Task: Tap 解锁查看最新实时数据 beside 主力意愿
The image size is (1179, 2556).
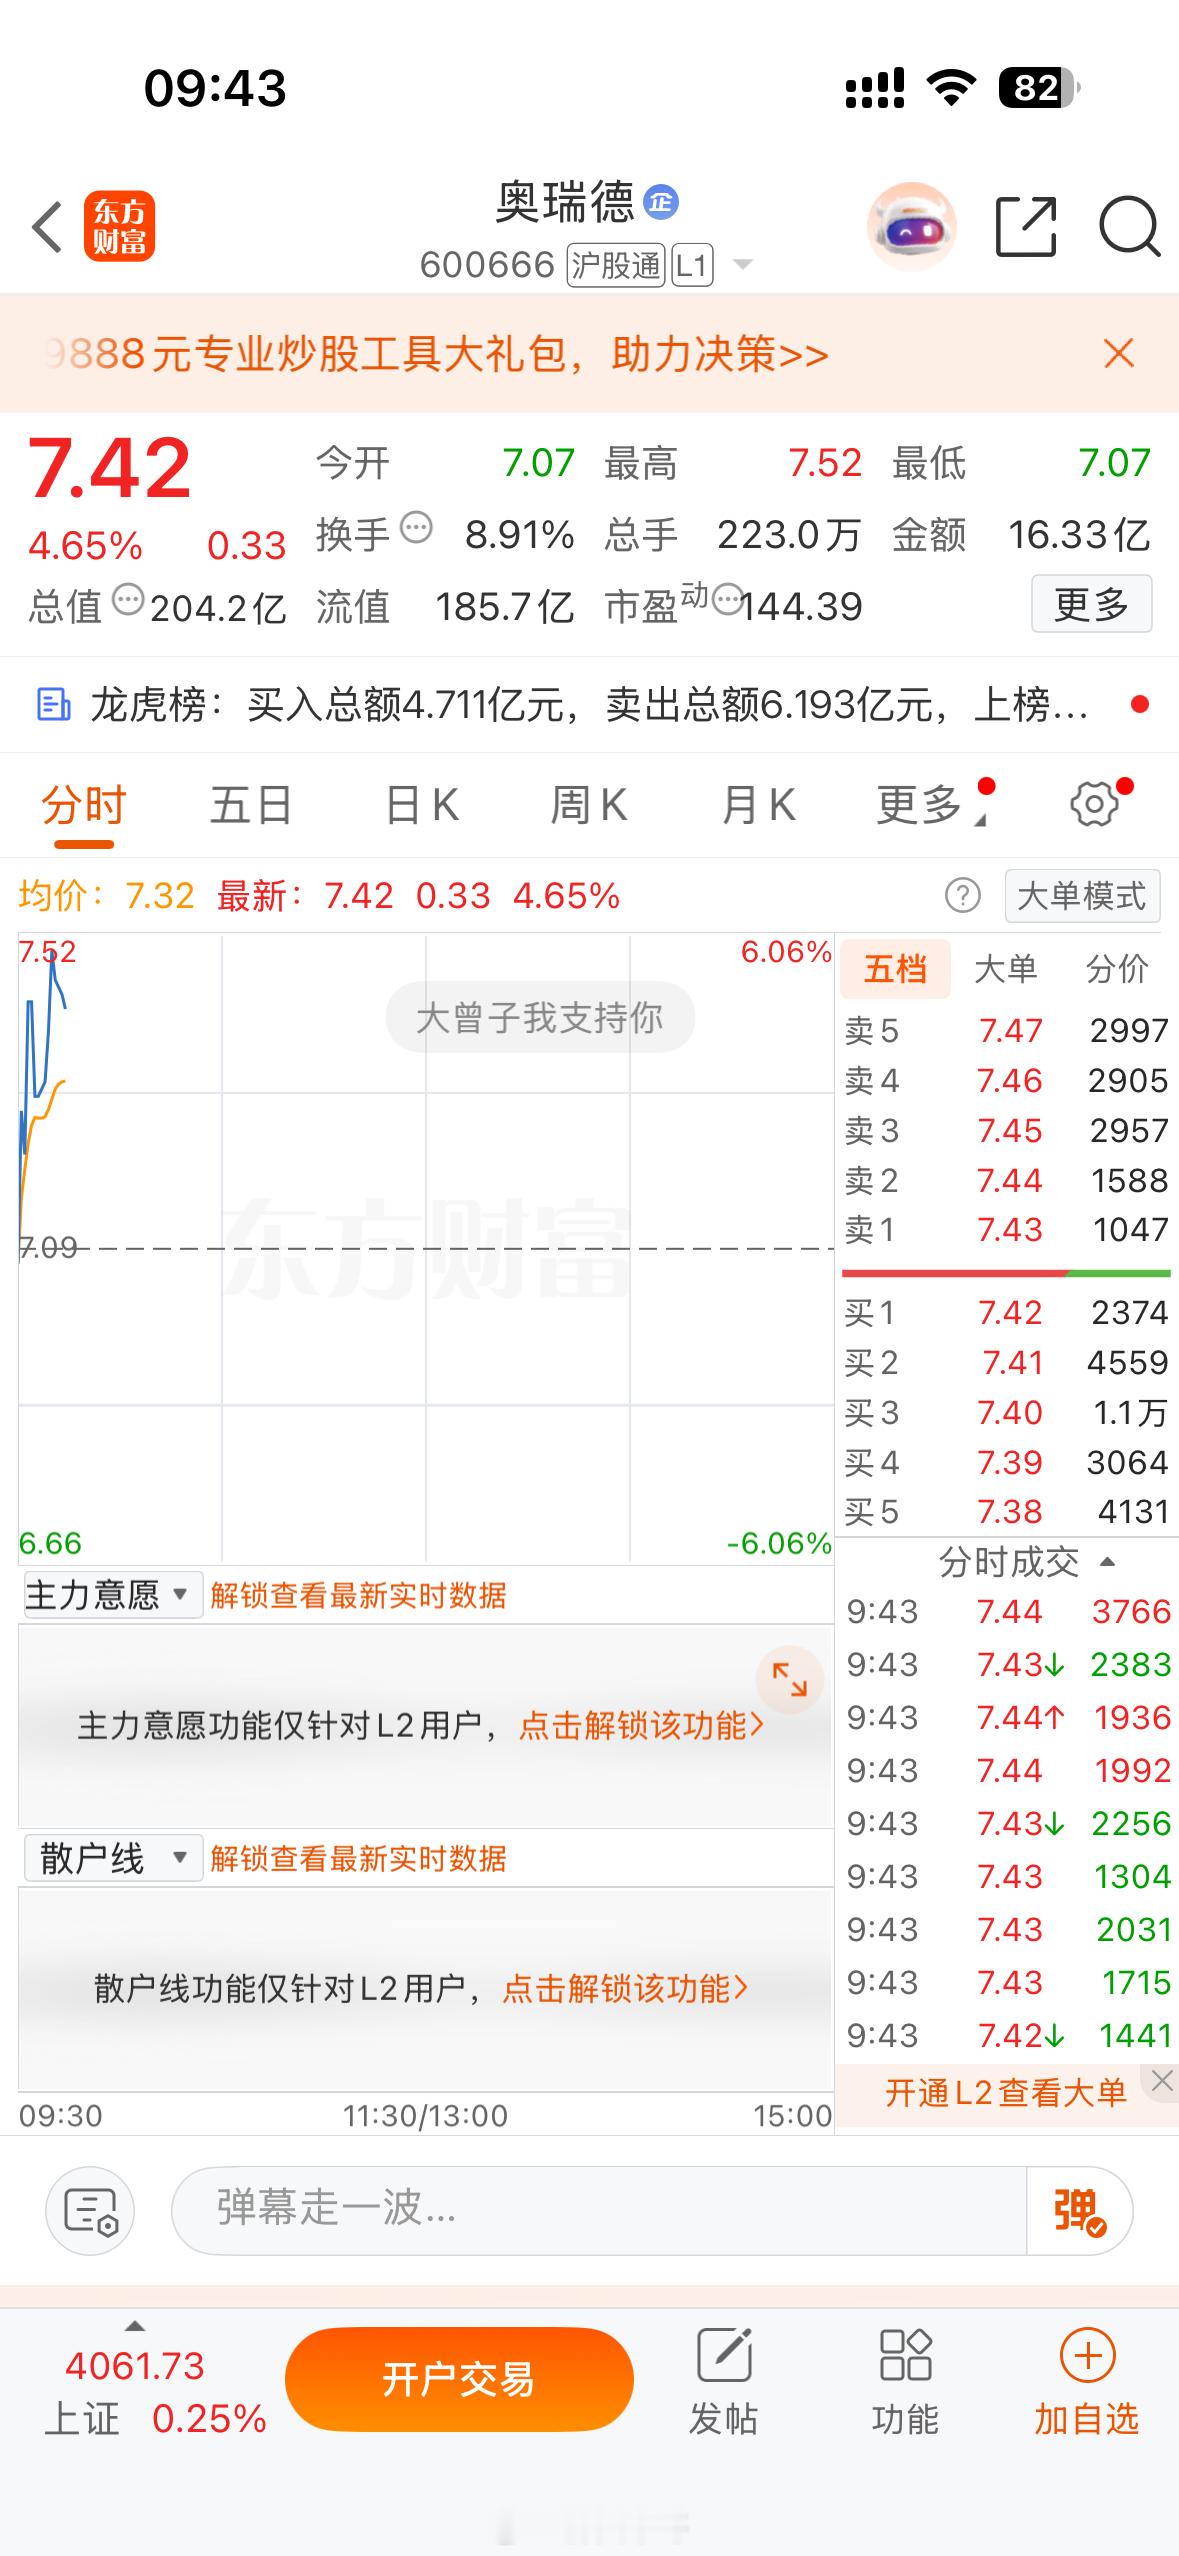Action: [358, 1596]
